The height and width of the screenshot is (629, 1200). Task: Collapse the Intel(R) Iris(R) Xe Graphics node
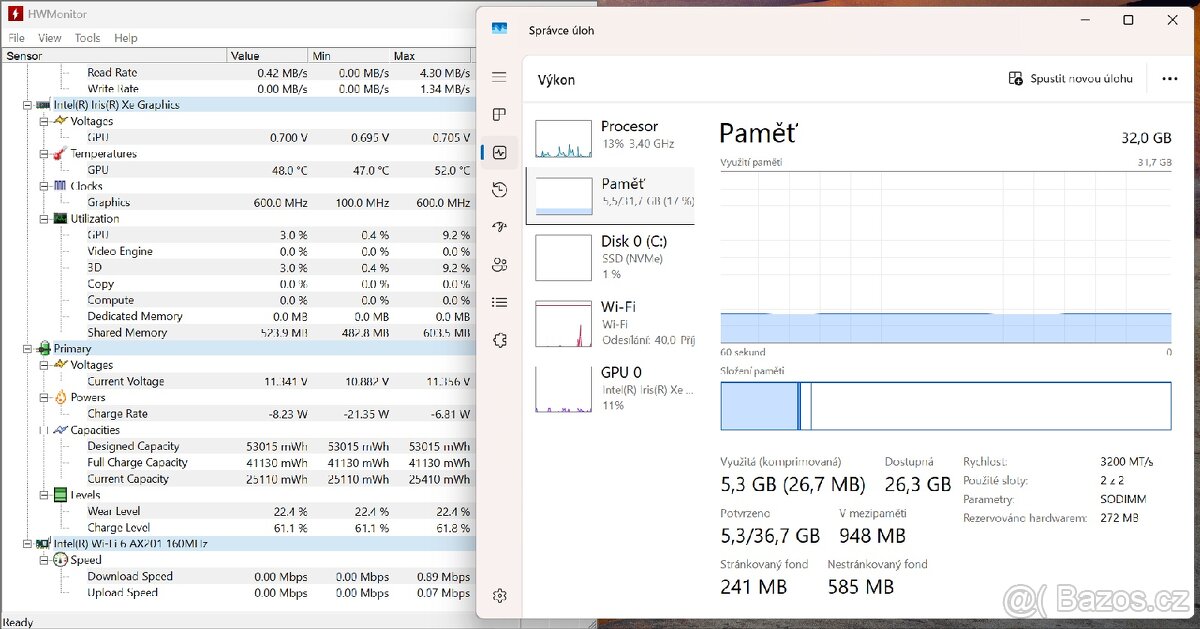click(x=27, y=104)
